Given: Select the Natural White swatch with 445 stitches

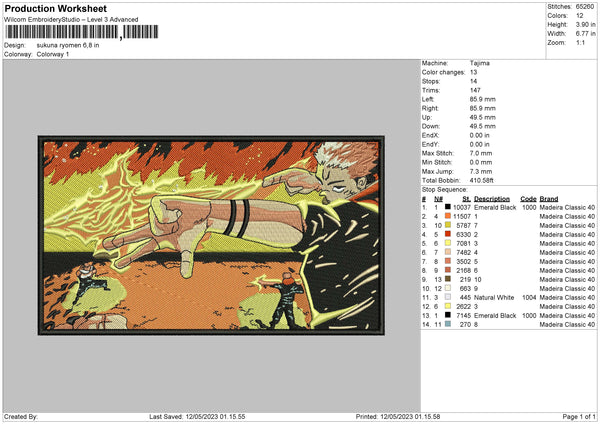Looking at the screenshot, I should click(447, 297).
